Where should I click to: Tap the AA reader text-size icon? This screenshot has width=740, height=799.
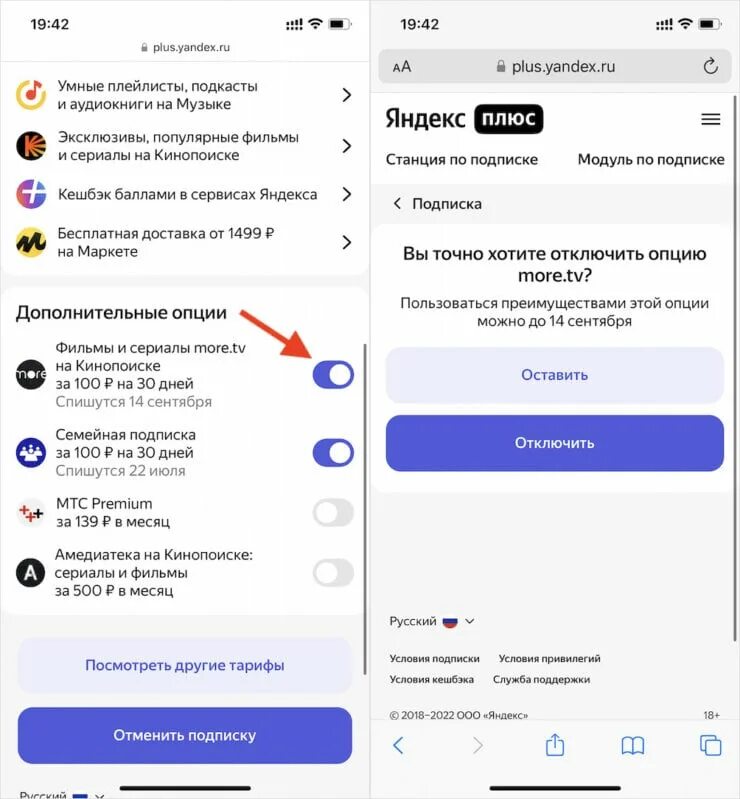coord(402,67)
